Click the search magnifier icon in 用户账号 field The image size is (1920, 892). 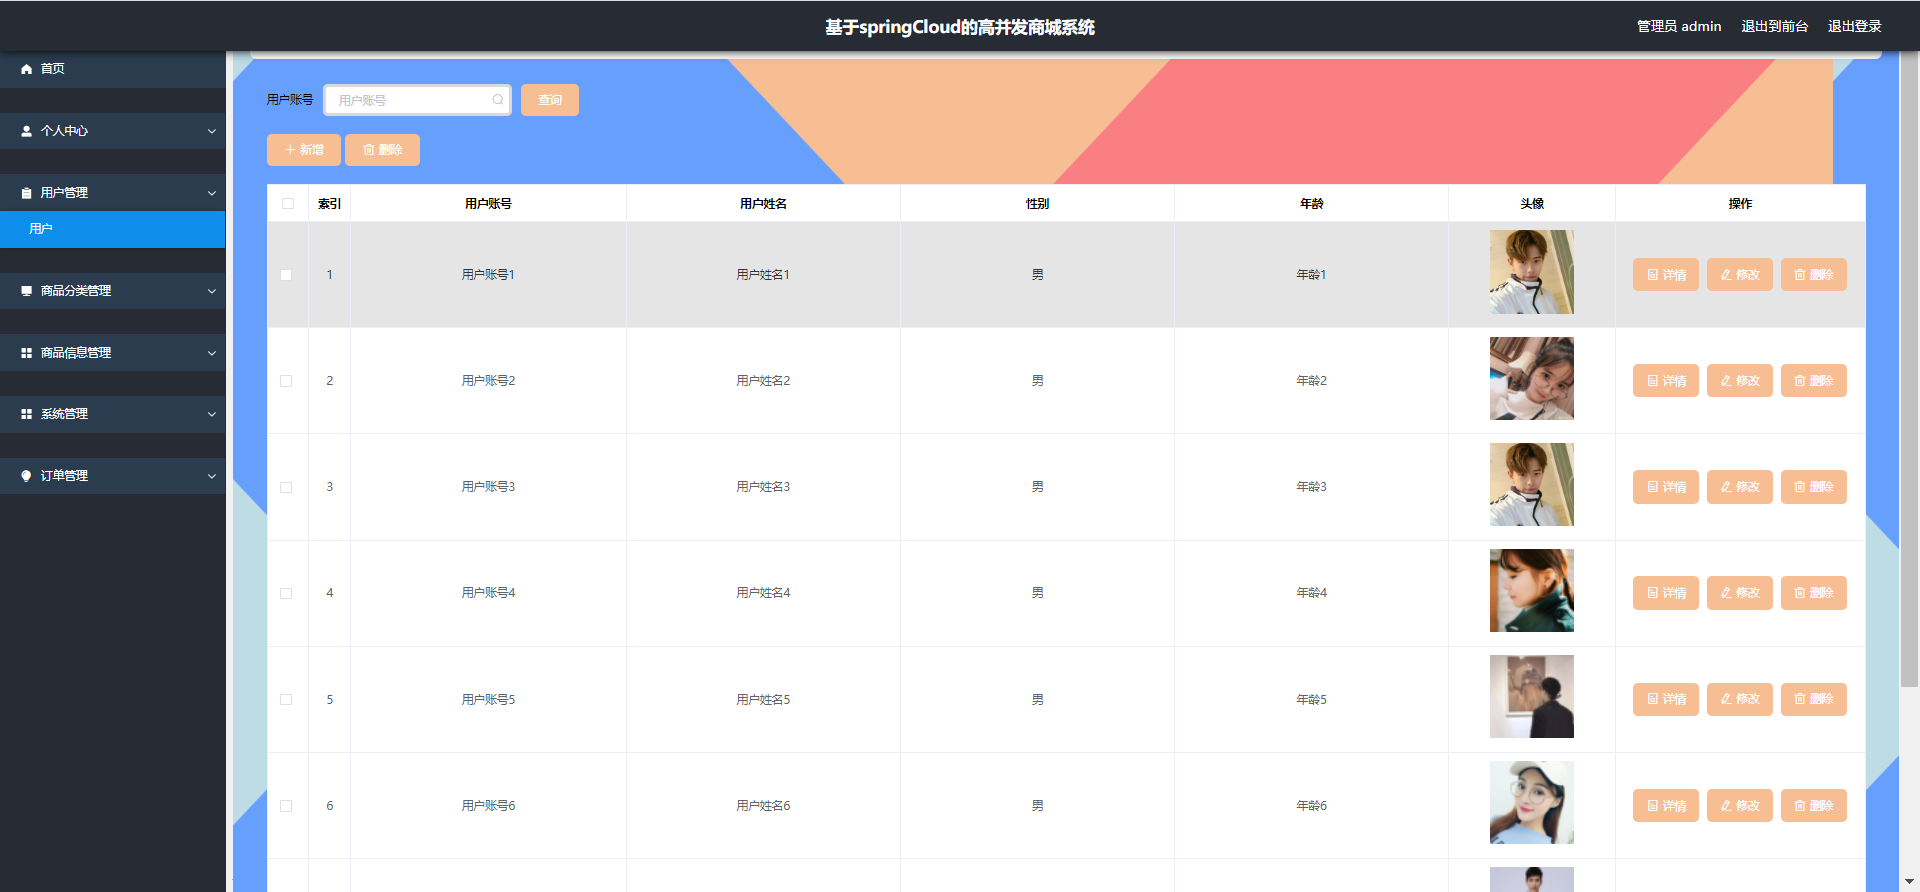click(x=498, y=100)
